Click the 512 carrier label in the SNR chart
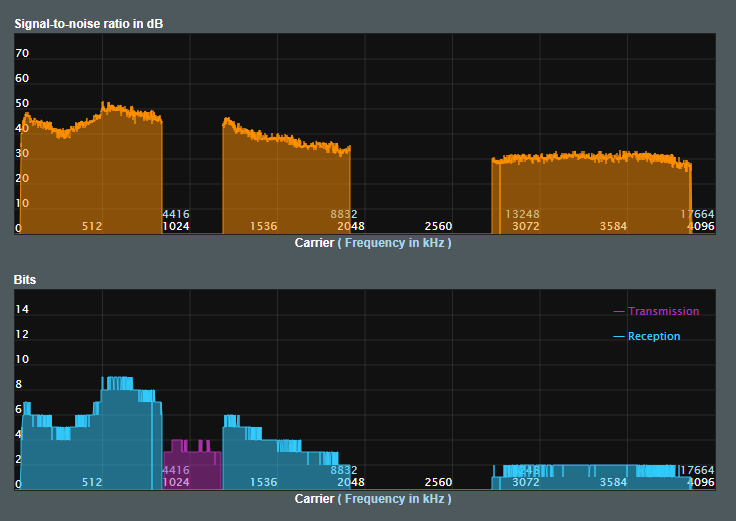Screen dimensions: 736x521 coord(92,226)
